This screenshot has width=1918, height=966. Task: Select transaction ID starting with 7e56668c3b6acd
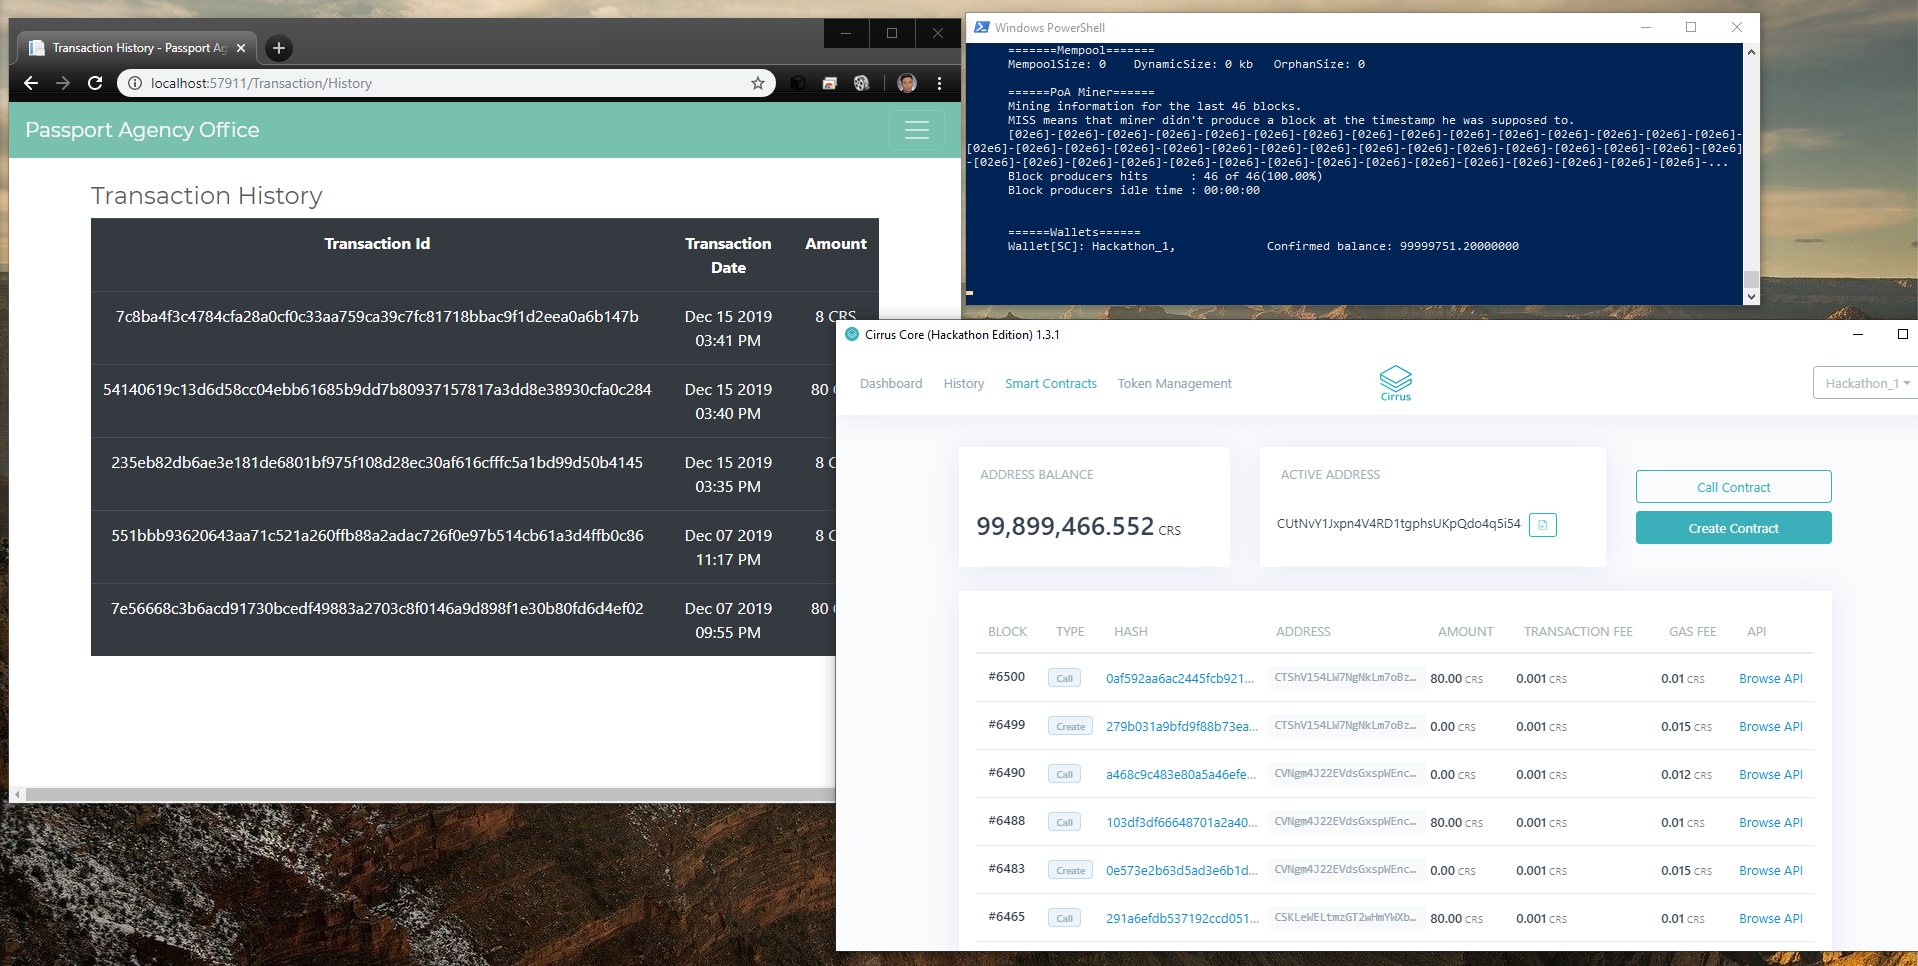(x=377, y=609)
